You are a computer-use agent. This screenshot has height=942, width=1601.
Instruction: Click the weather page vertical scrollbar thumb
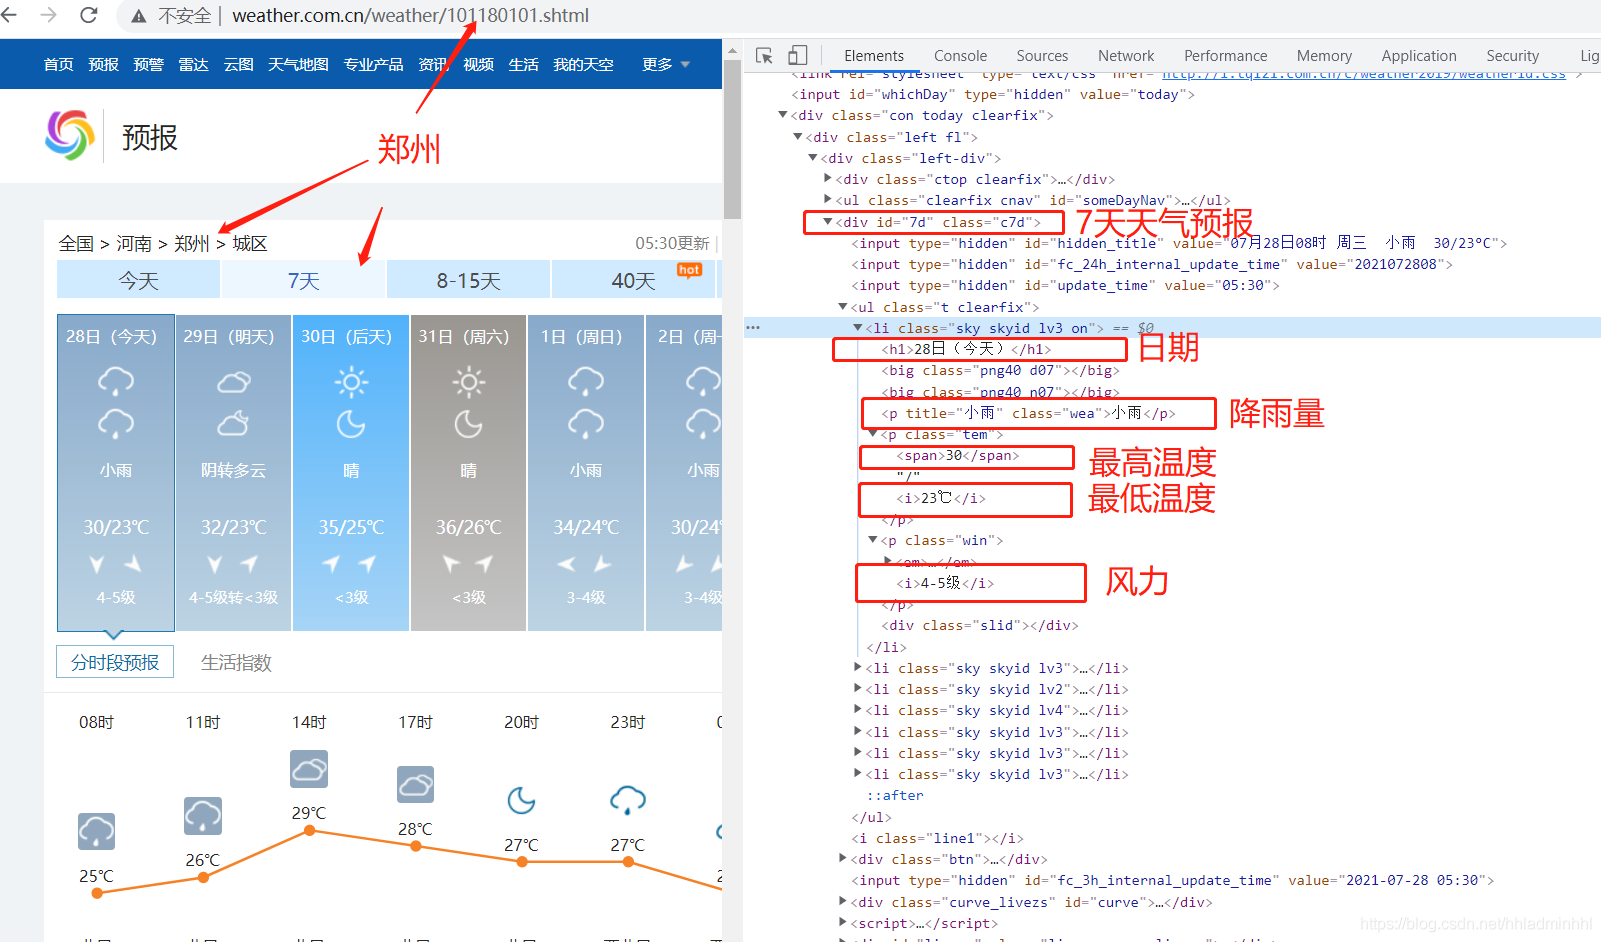tap(732, 139)
